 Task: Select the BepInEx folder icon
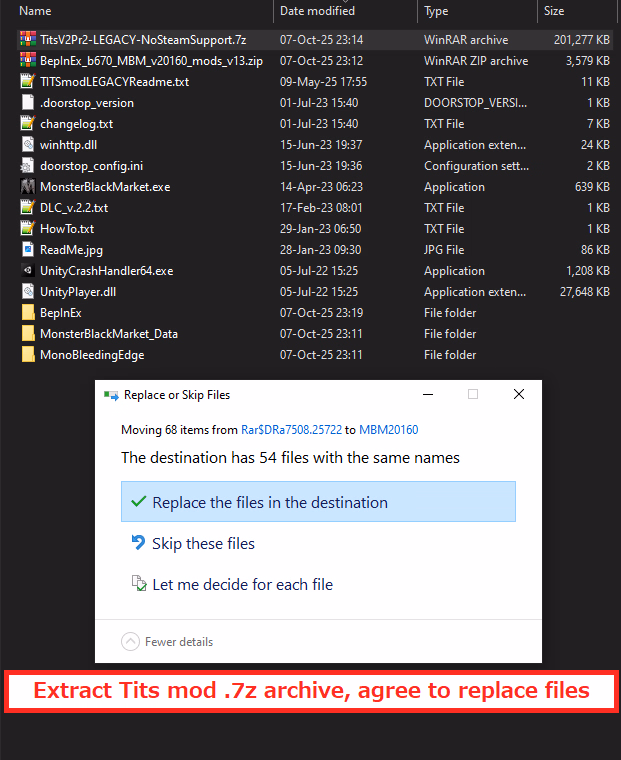(x=28, y=313)
